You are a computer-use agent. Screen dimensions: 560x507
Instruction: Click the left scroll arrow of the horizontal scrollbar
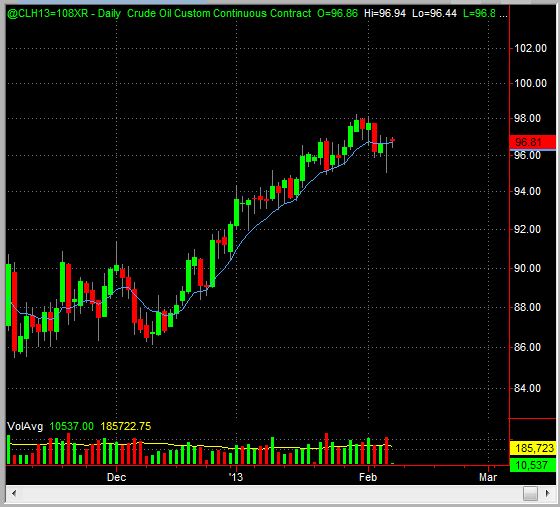(x=14, y=494)
